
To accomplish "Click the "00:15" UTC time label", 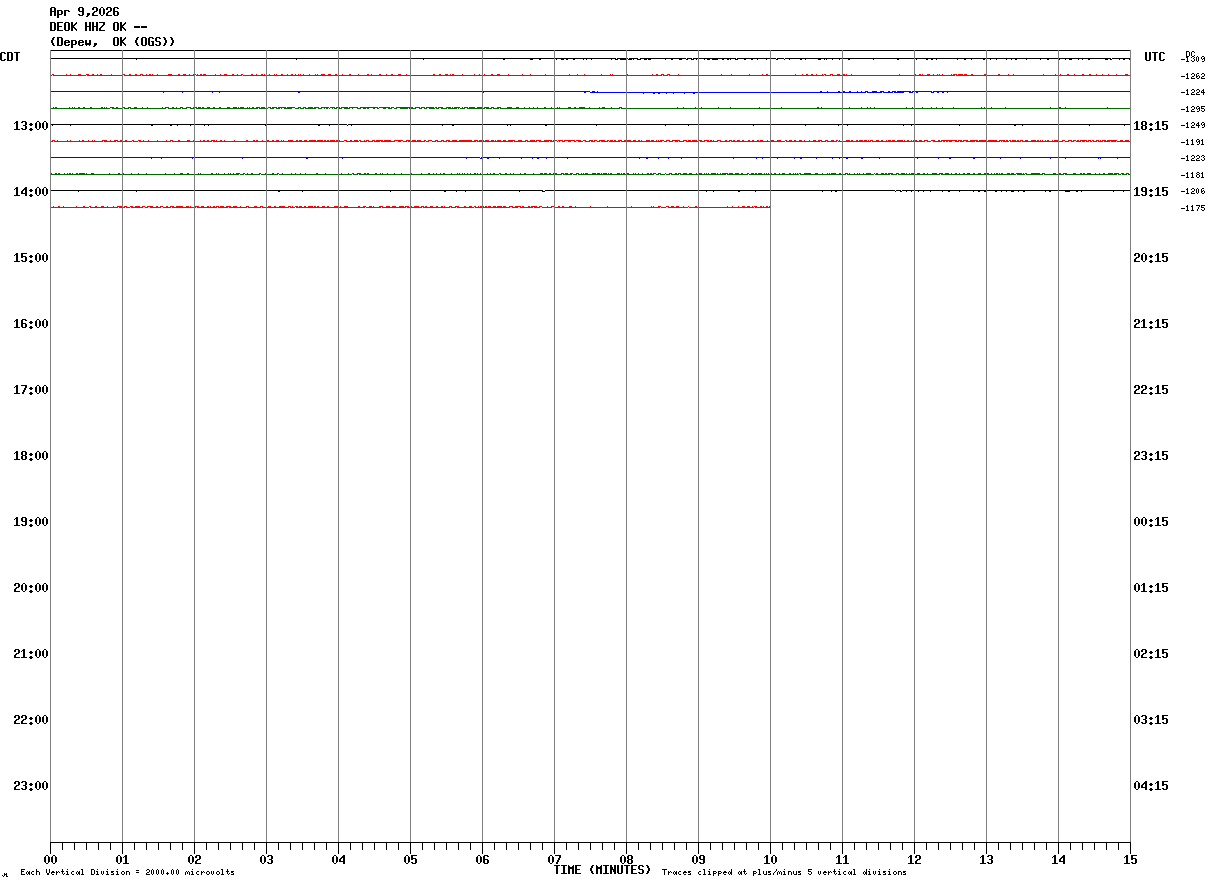I will (1151, 521).
